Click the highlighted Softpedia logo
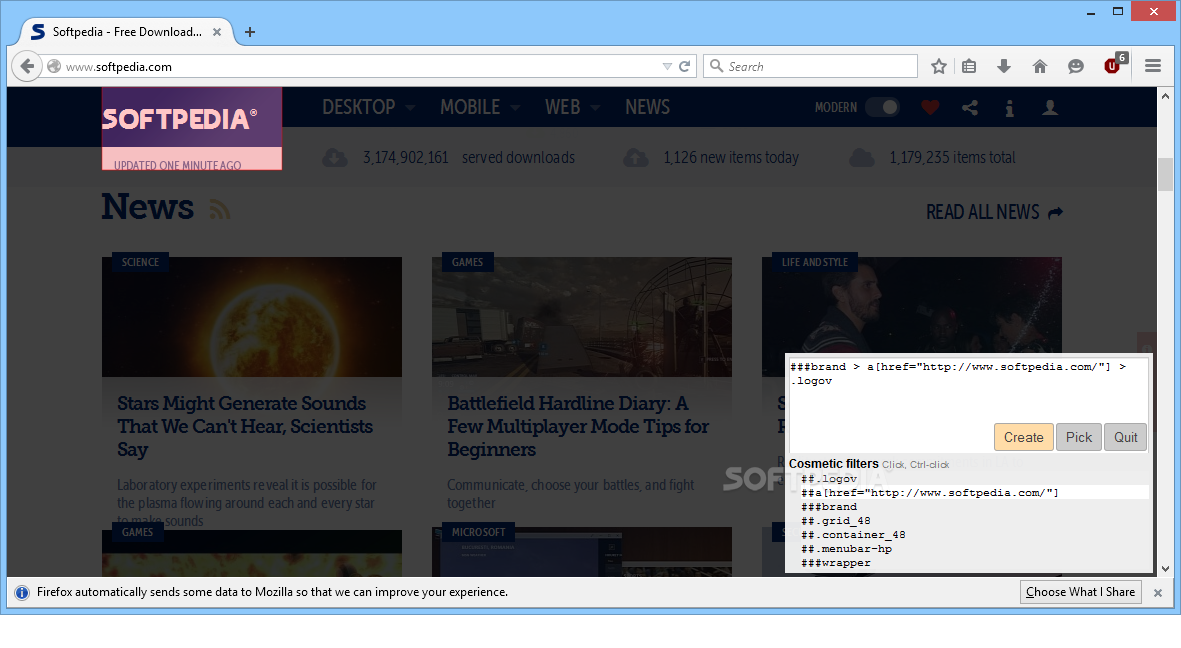The image size is (1181, 648). 192,128
